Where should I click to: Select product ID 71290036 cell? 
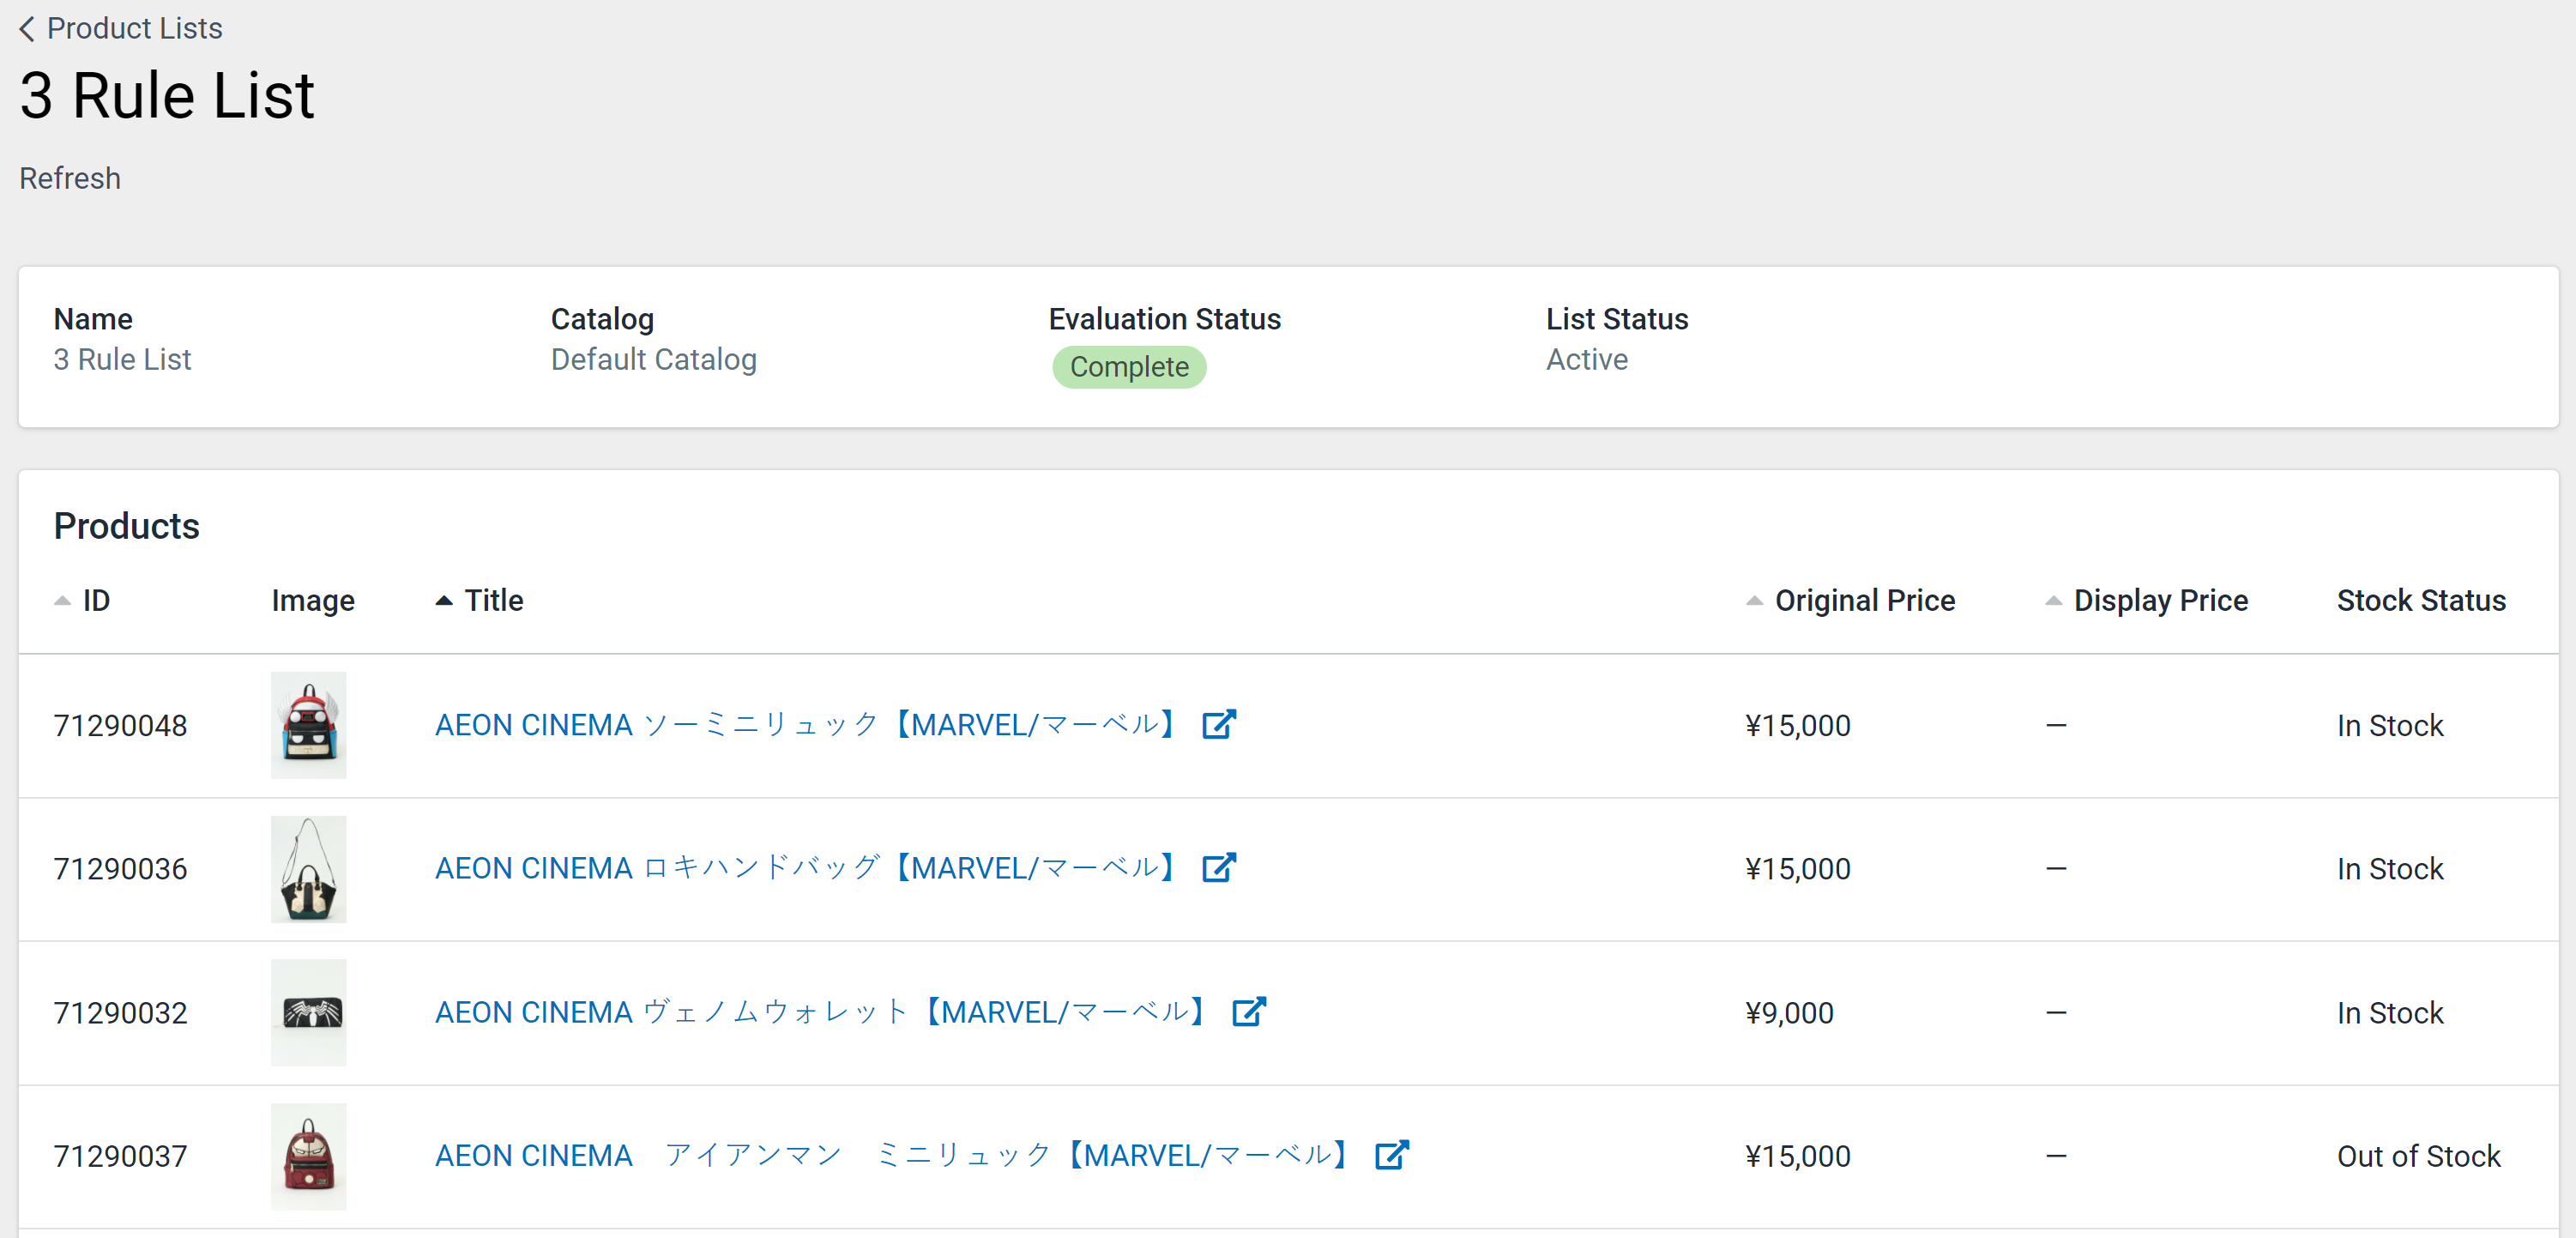[x=120, y=869]
